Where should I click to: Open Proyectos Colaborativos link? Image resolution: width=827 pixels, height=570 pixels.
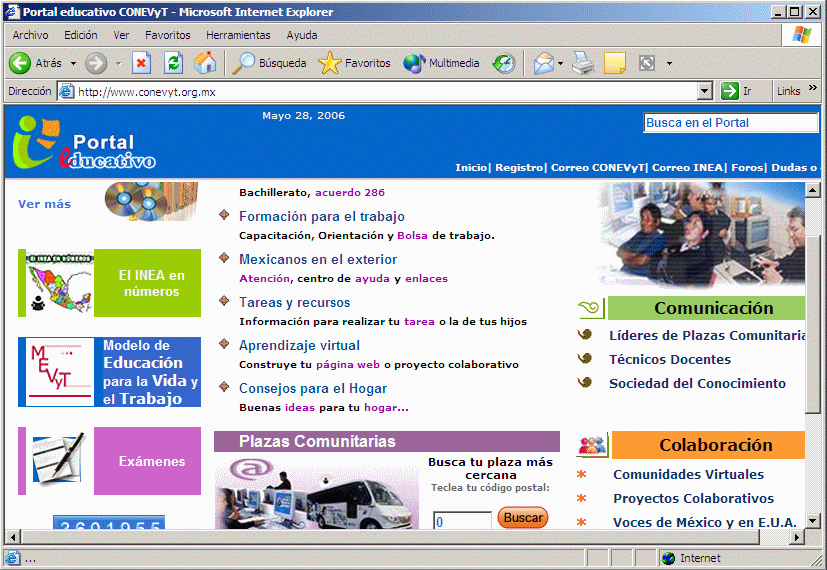(694, 498)
